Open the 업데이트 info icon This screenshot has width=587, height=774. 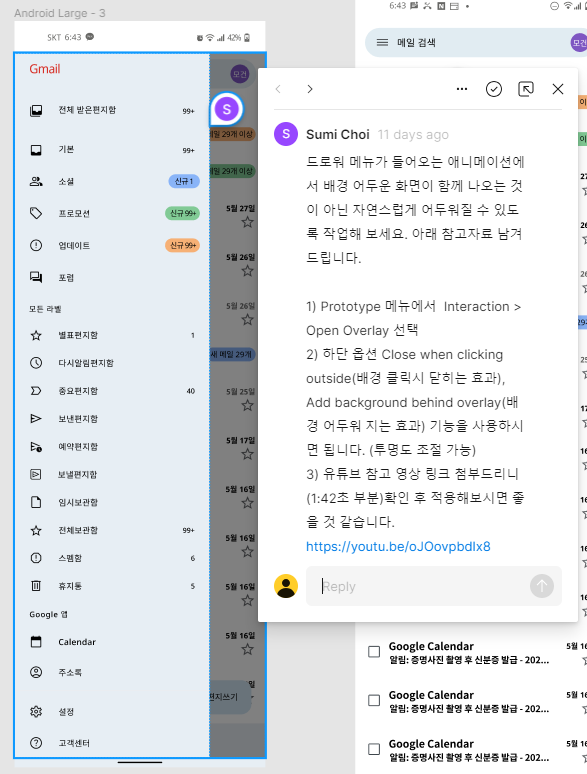pyautogui.click(x=36, y=245)
